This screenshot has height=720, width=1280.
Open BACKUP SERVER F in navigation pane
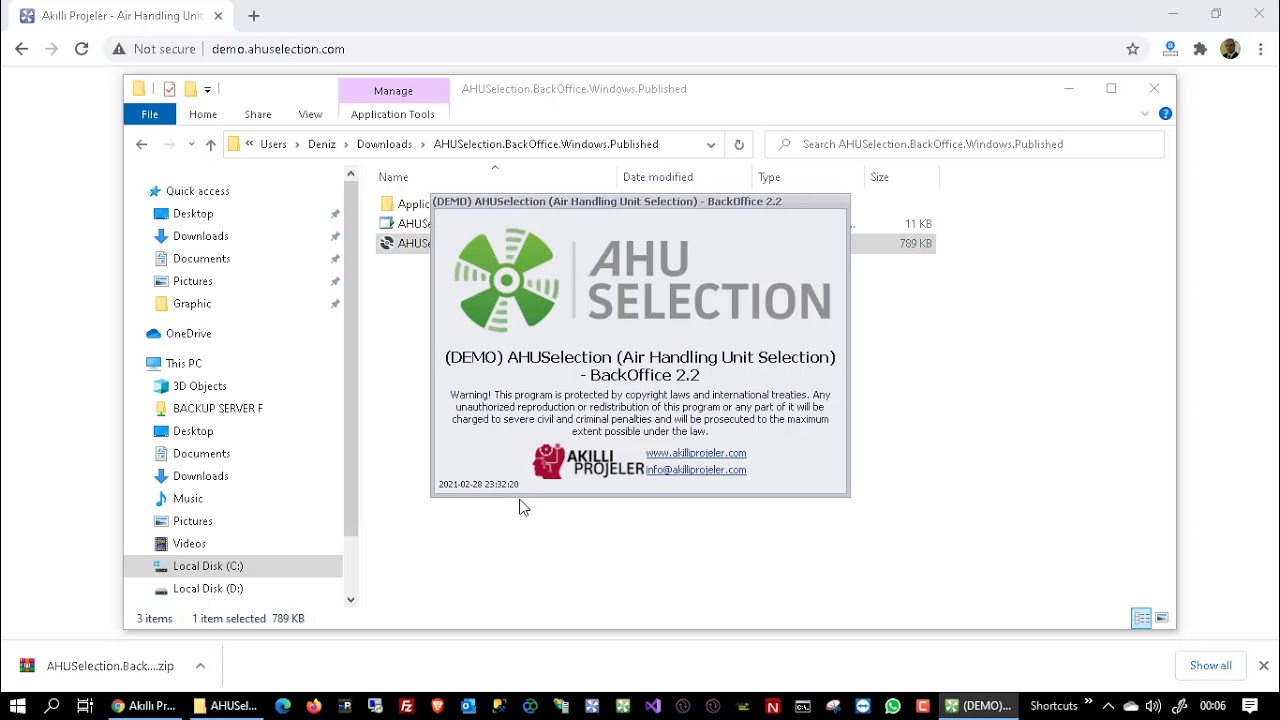pyautogui.click(x=217, y=409)
